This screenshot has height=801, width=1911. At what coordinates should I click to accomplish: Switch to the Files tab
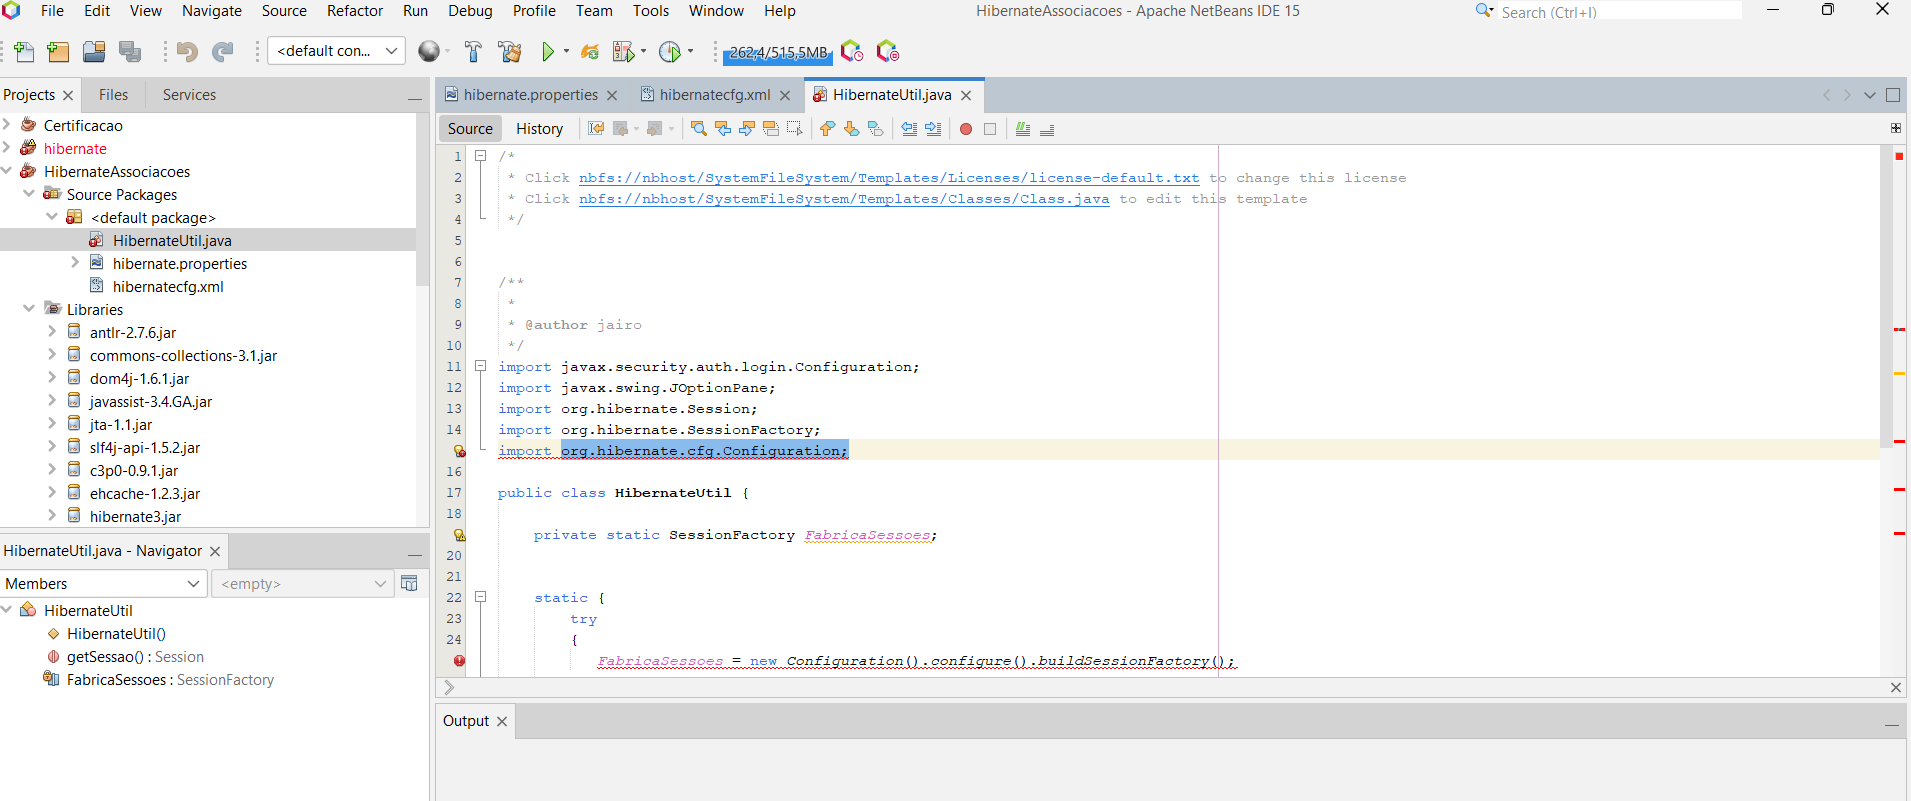click(x=113, y=95)
